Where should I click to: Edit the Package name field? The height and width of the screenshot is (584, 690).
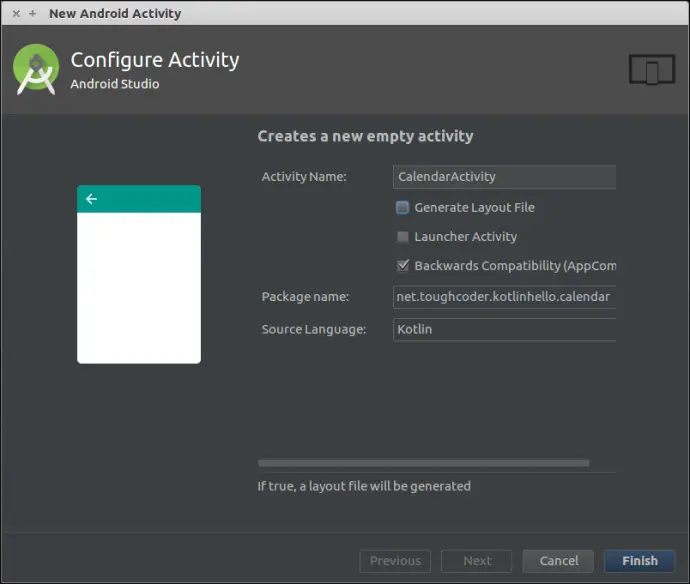[x=504, y=297]
